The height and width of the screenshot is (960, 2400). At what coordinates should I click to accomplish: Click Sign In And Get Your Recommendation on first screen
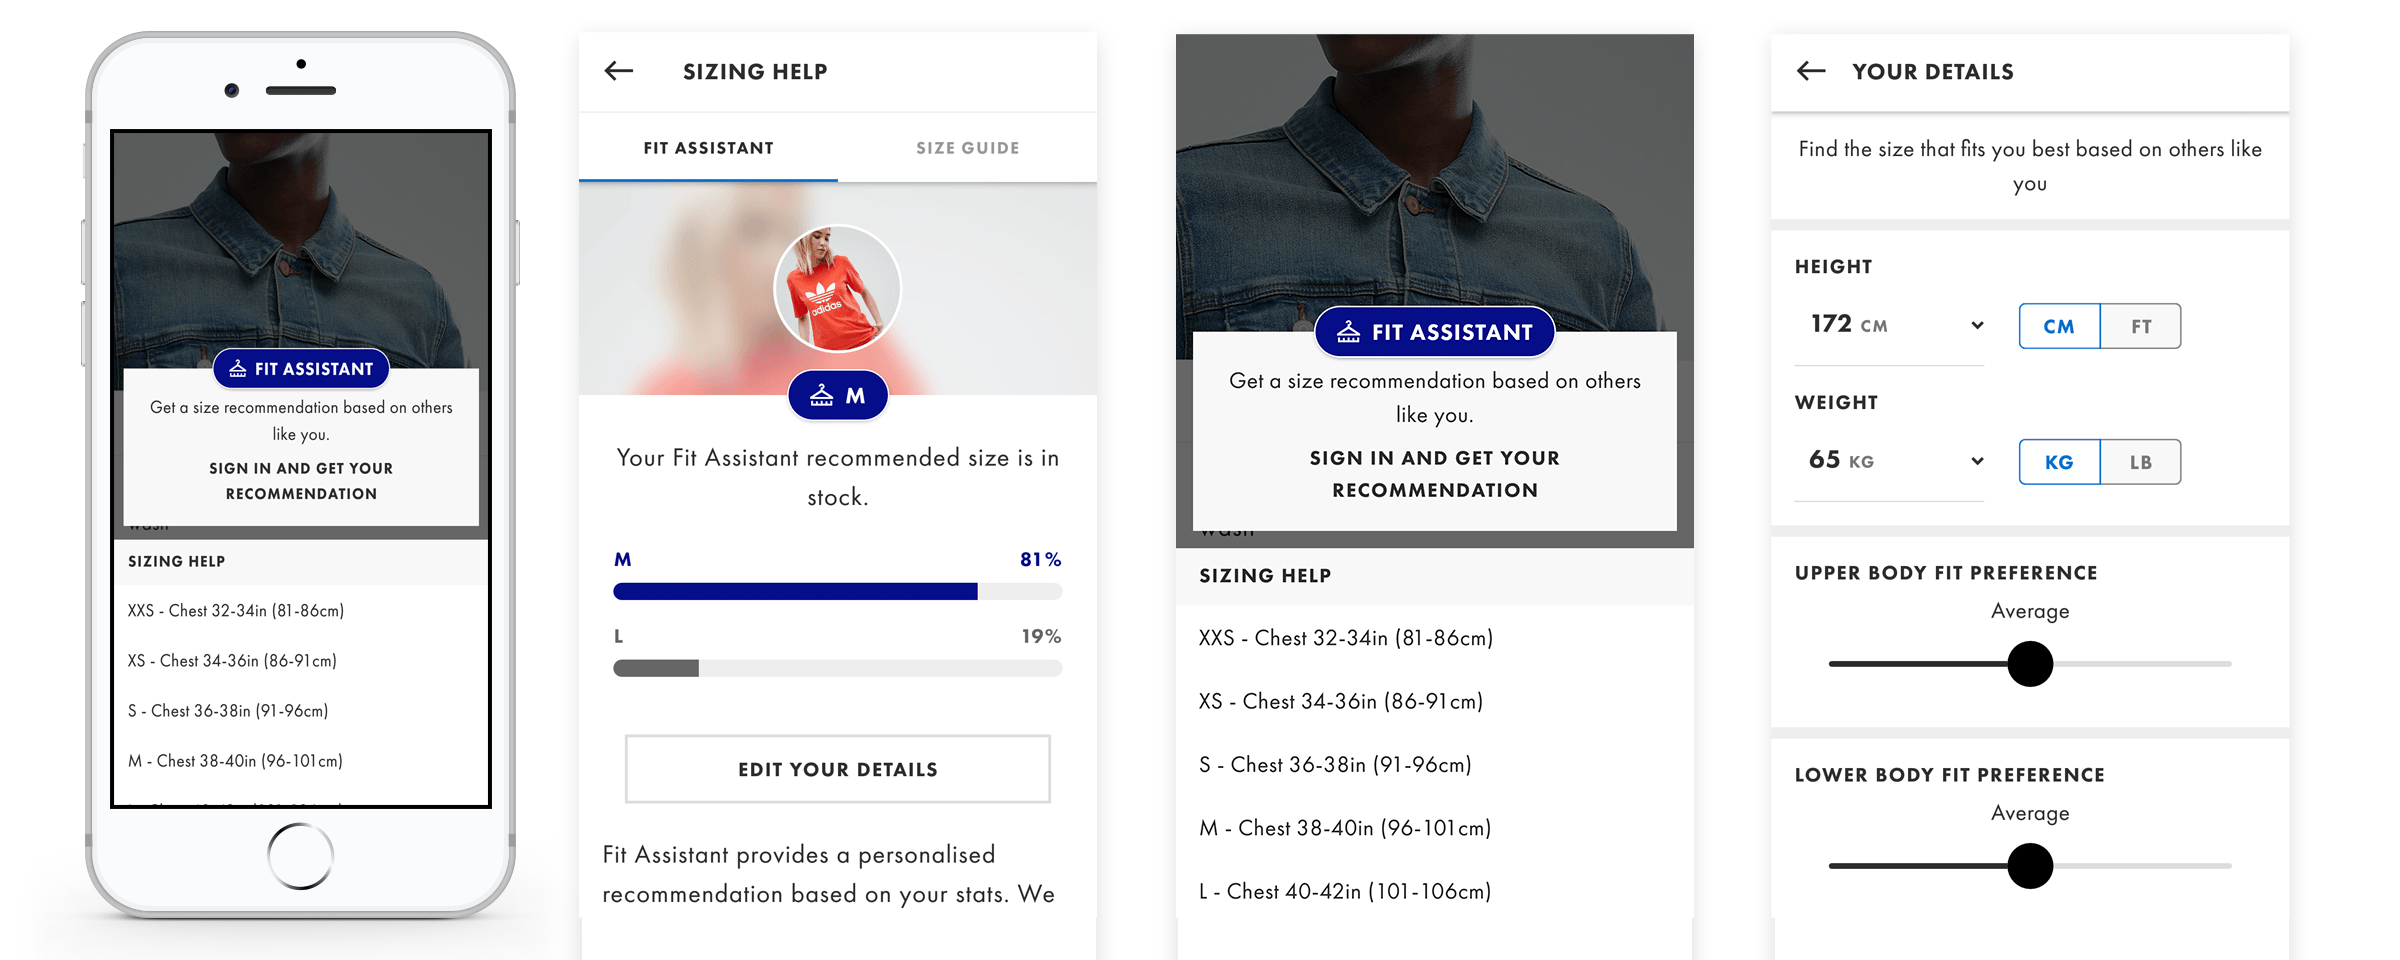pos(300,480)
